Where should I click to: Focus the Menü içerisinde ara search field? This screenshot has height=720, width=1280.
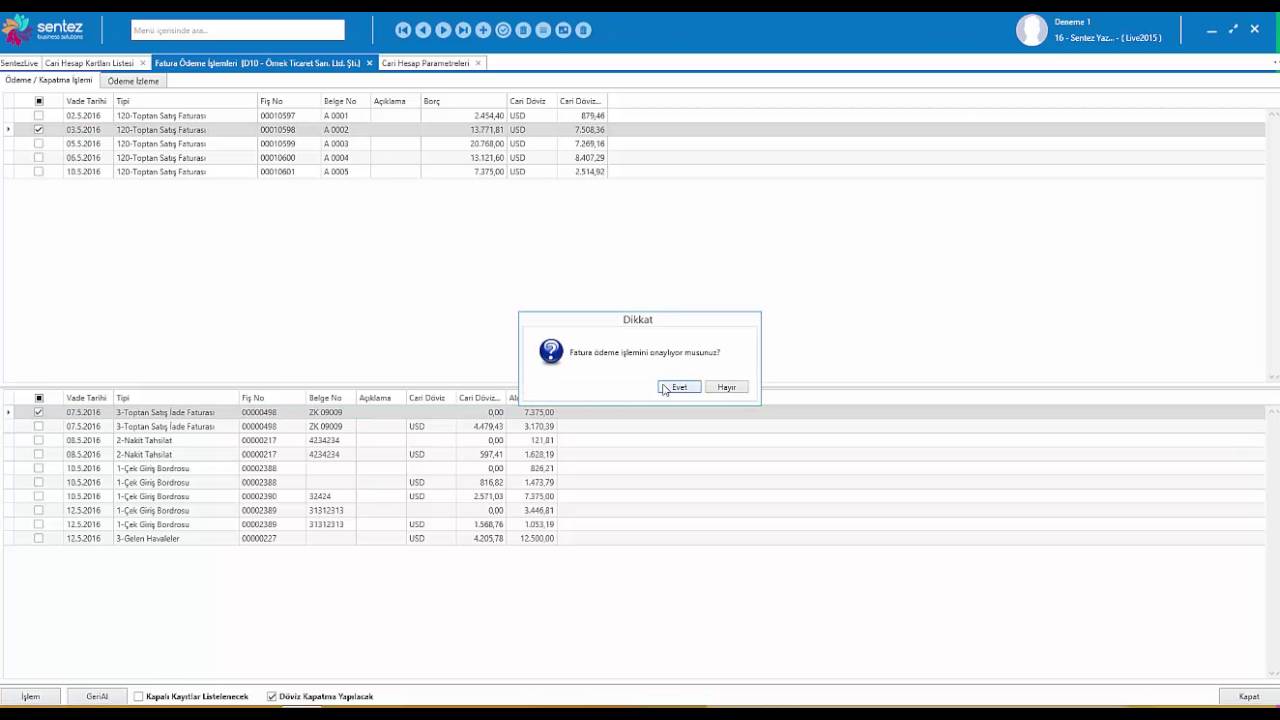pos(238,30)
